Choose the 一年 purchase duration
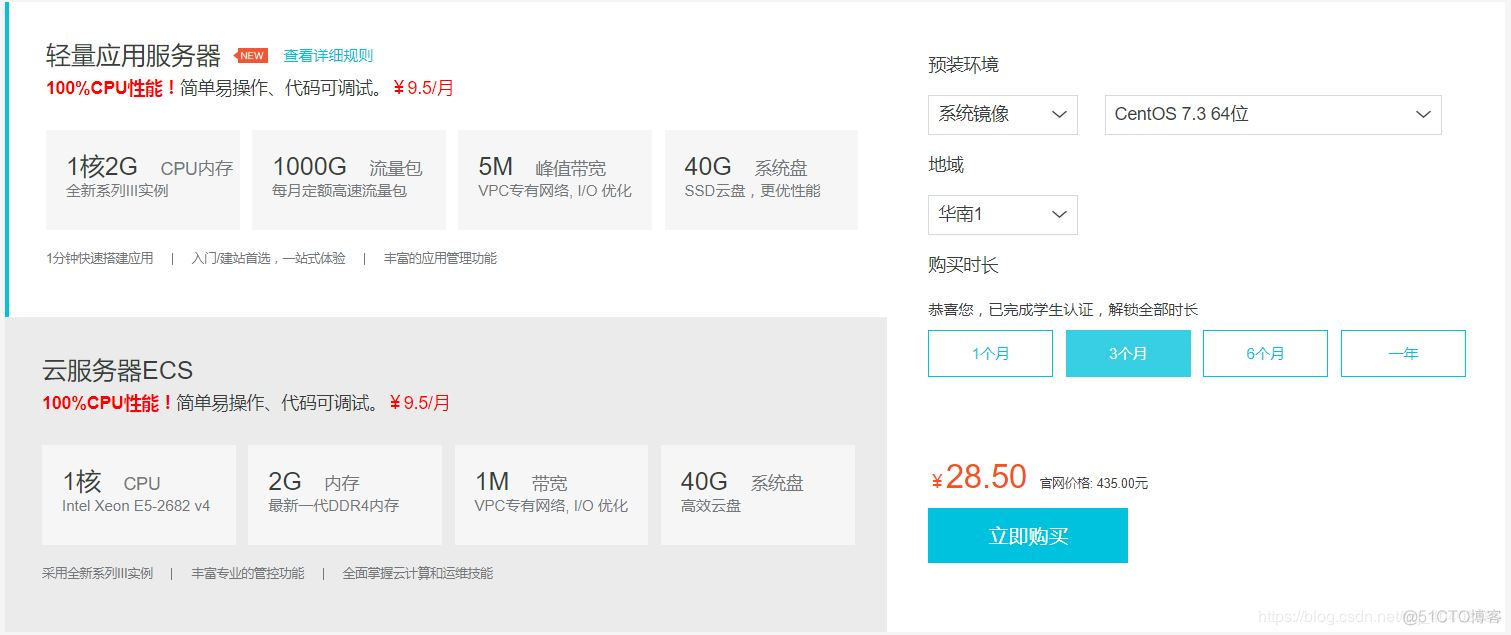1511x635 pixels. [x=1403, y=354]
